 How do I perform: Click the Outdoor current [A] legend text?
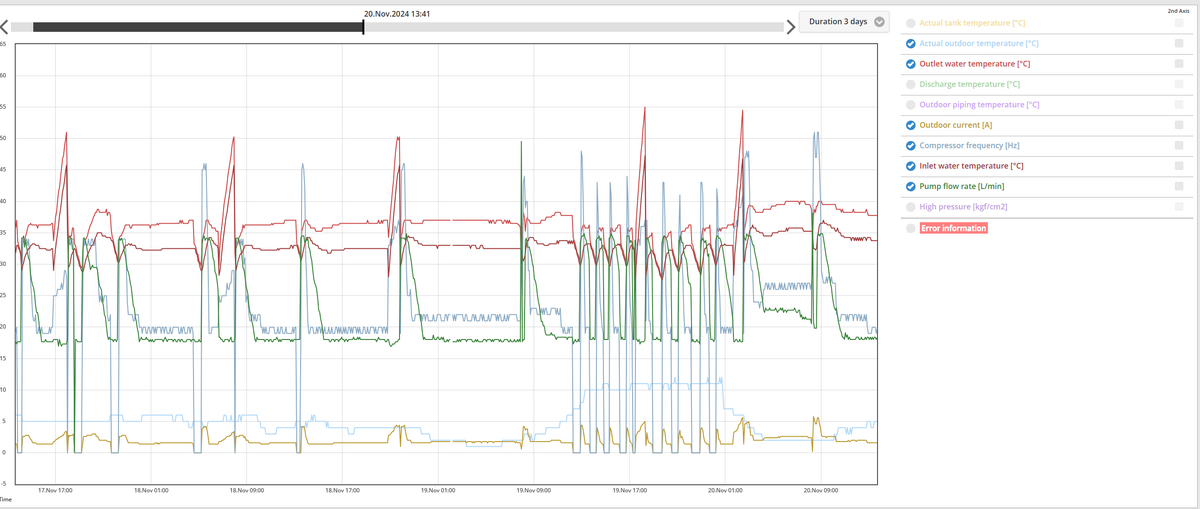click(955, 125)
